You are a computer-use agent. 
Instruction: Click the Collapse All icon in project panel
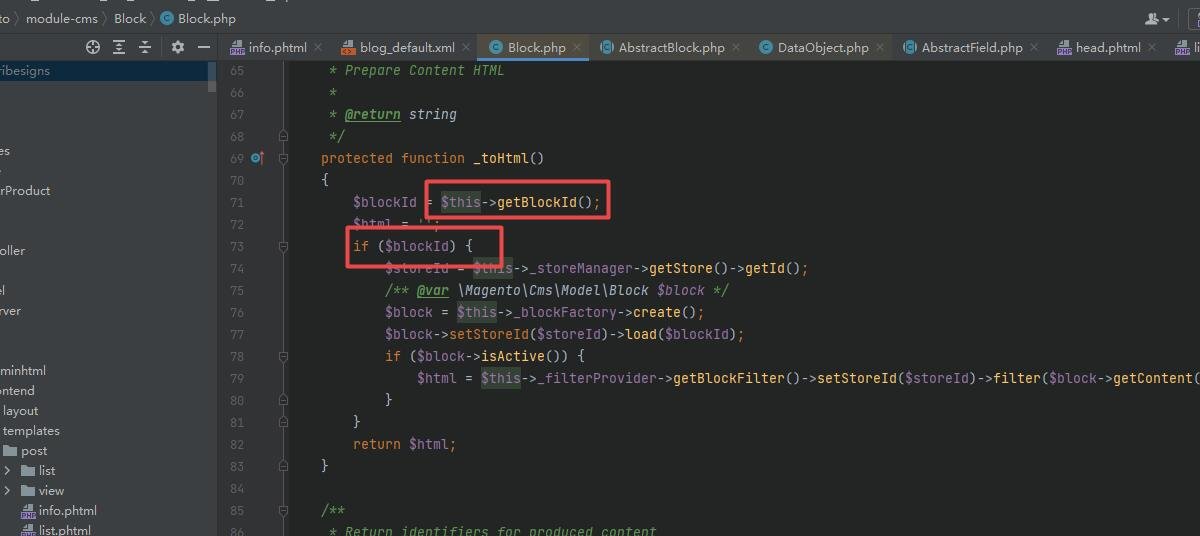145,47
